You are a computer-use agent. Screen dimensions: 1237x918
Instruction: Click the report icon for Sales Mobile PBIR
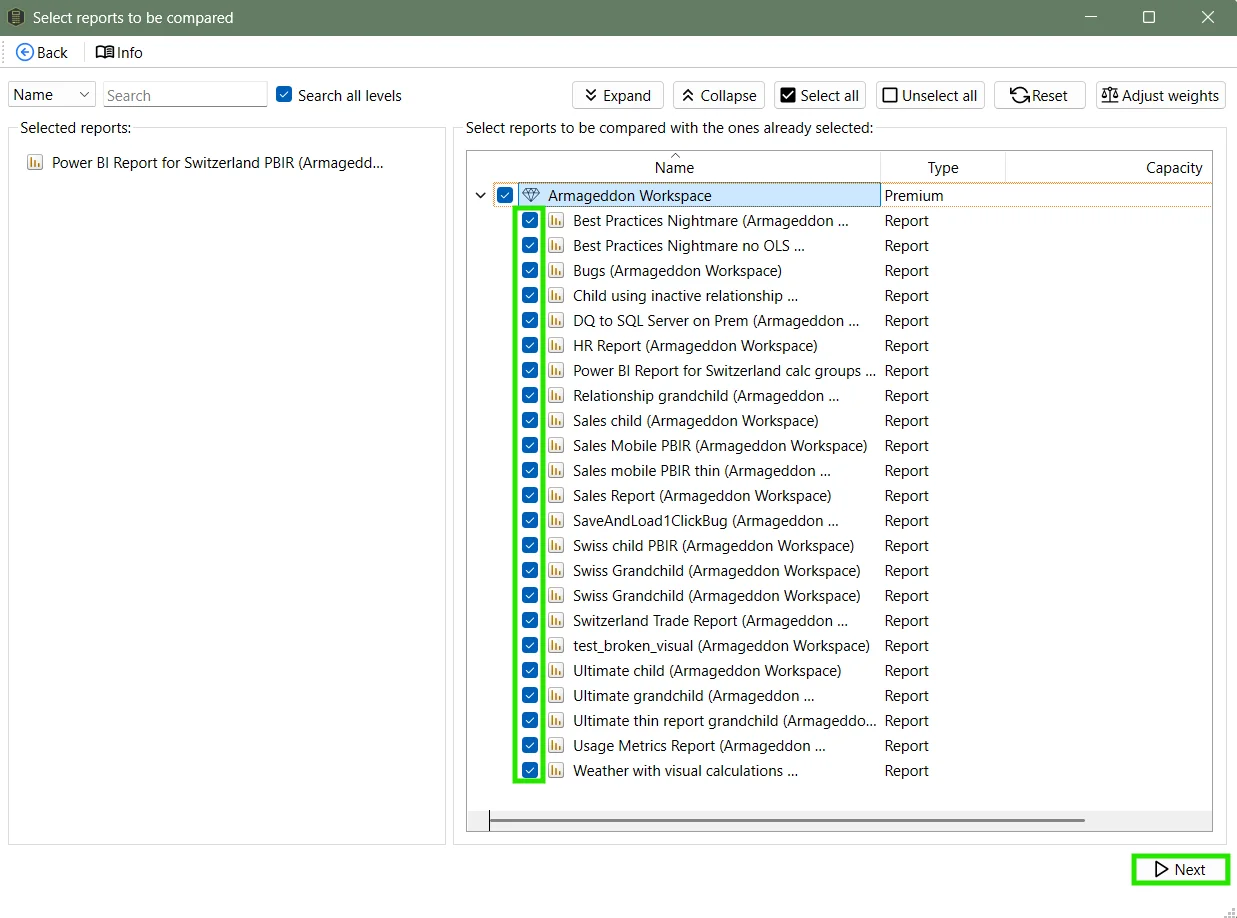click(556, 446)
